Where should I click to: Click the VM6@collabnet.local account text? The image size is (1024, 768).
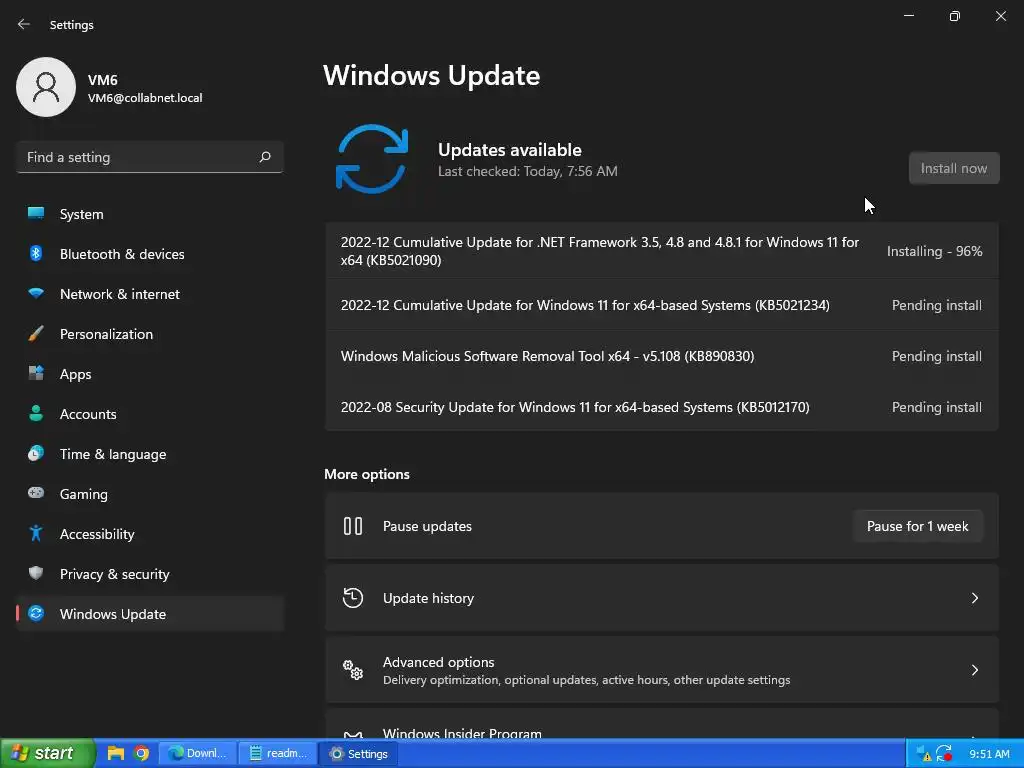(x=145, y=98)
